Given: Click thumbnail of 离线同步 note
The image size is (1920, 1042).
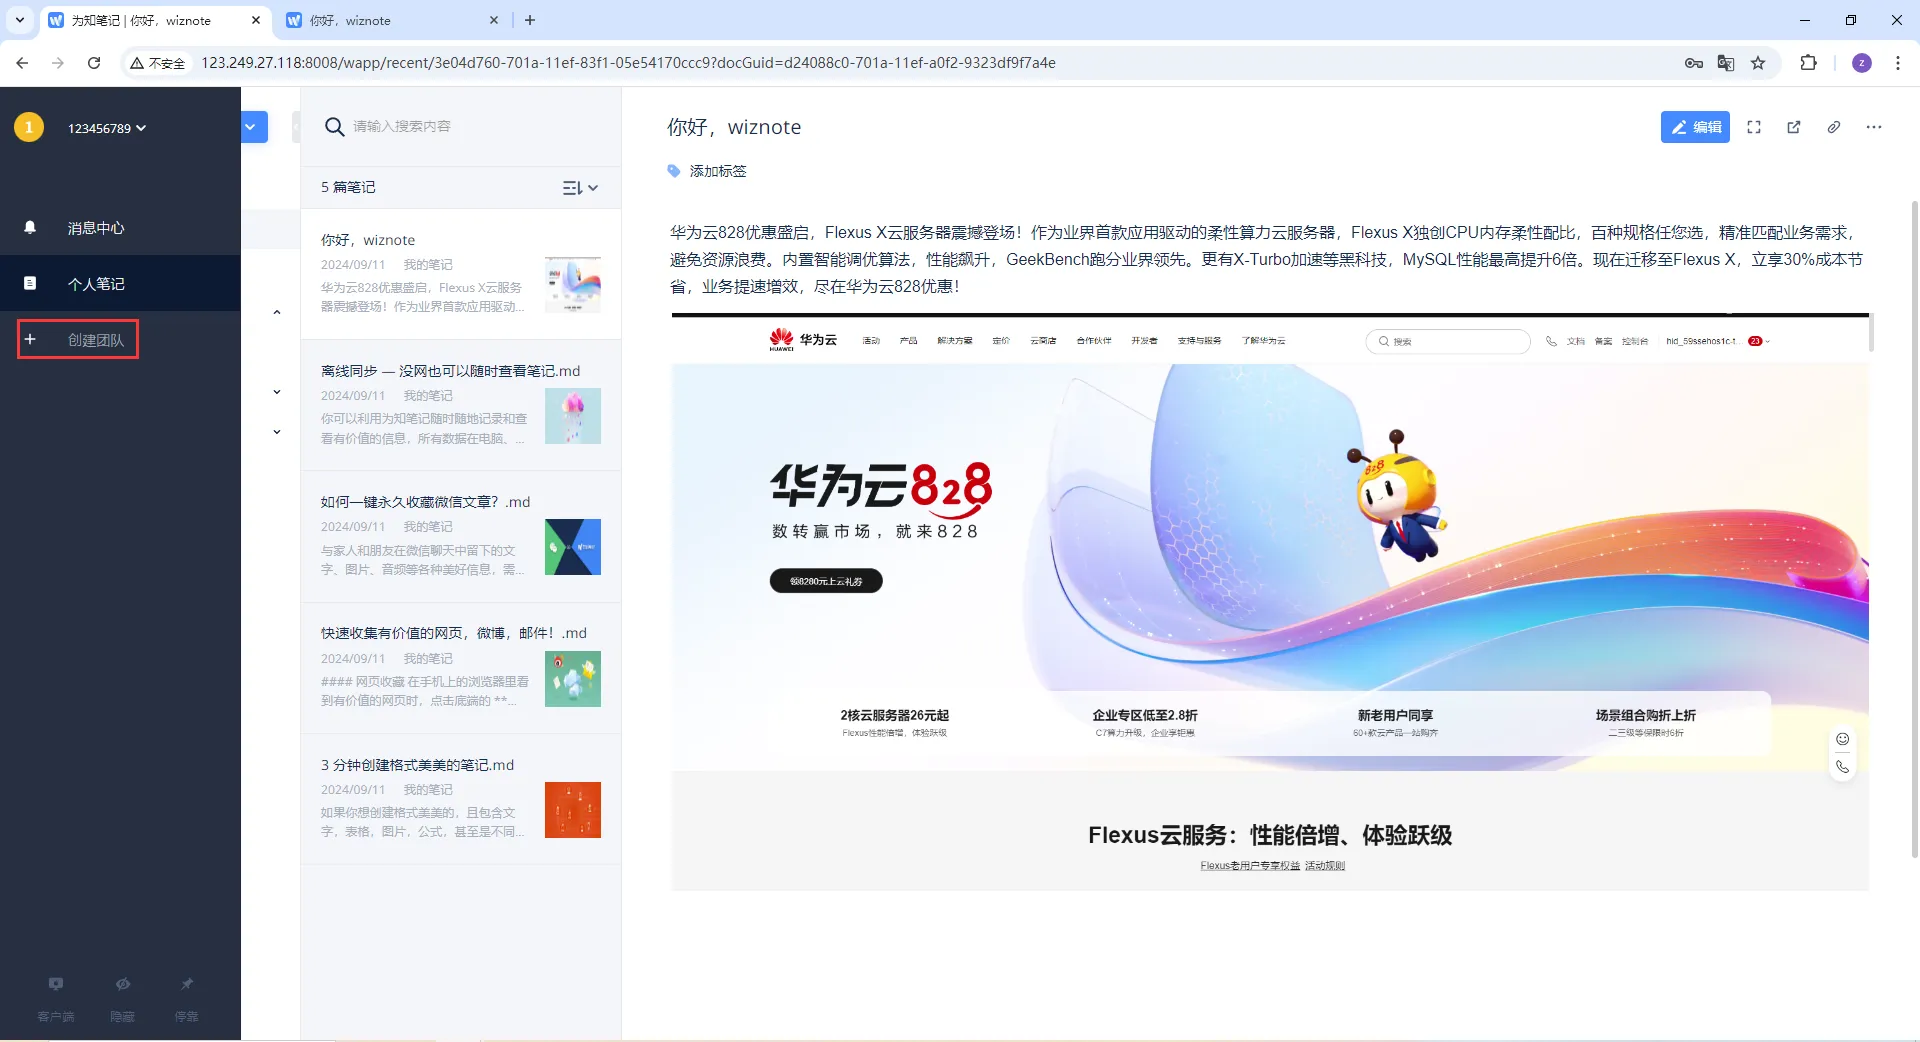Looking at the screenshot, I should 573,416.
